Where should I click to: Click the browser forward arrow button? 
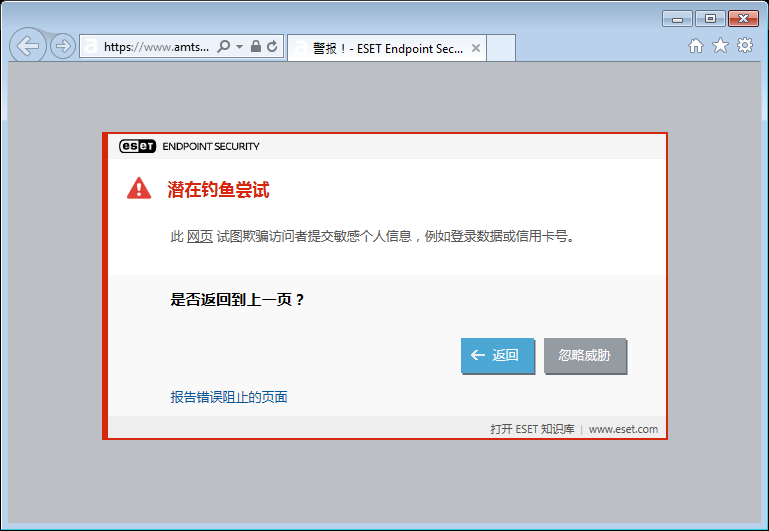pyautogui.click(x=63, y=47)
